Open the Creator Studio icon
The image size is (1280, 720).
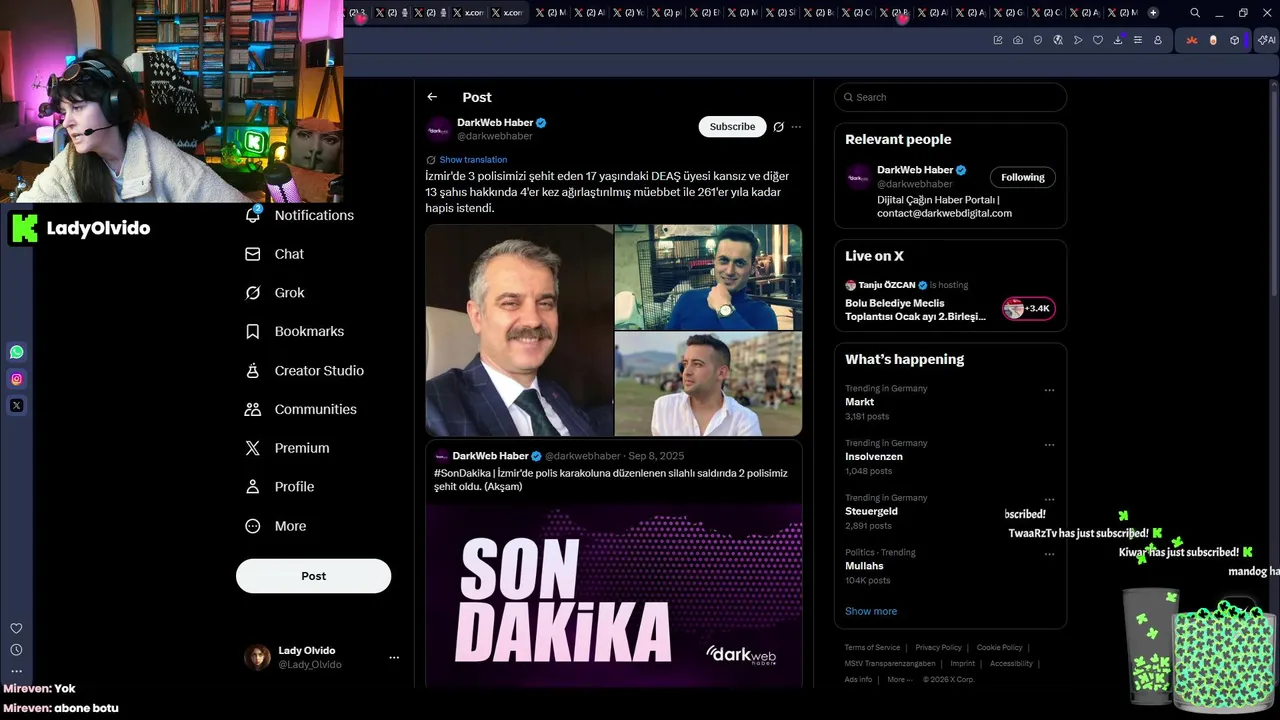tap(253, 370)
